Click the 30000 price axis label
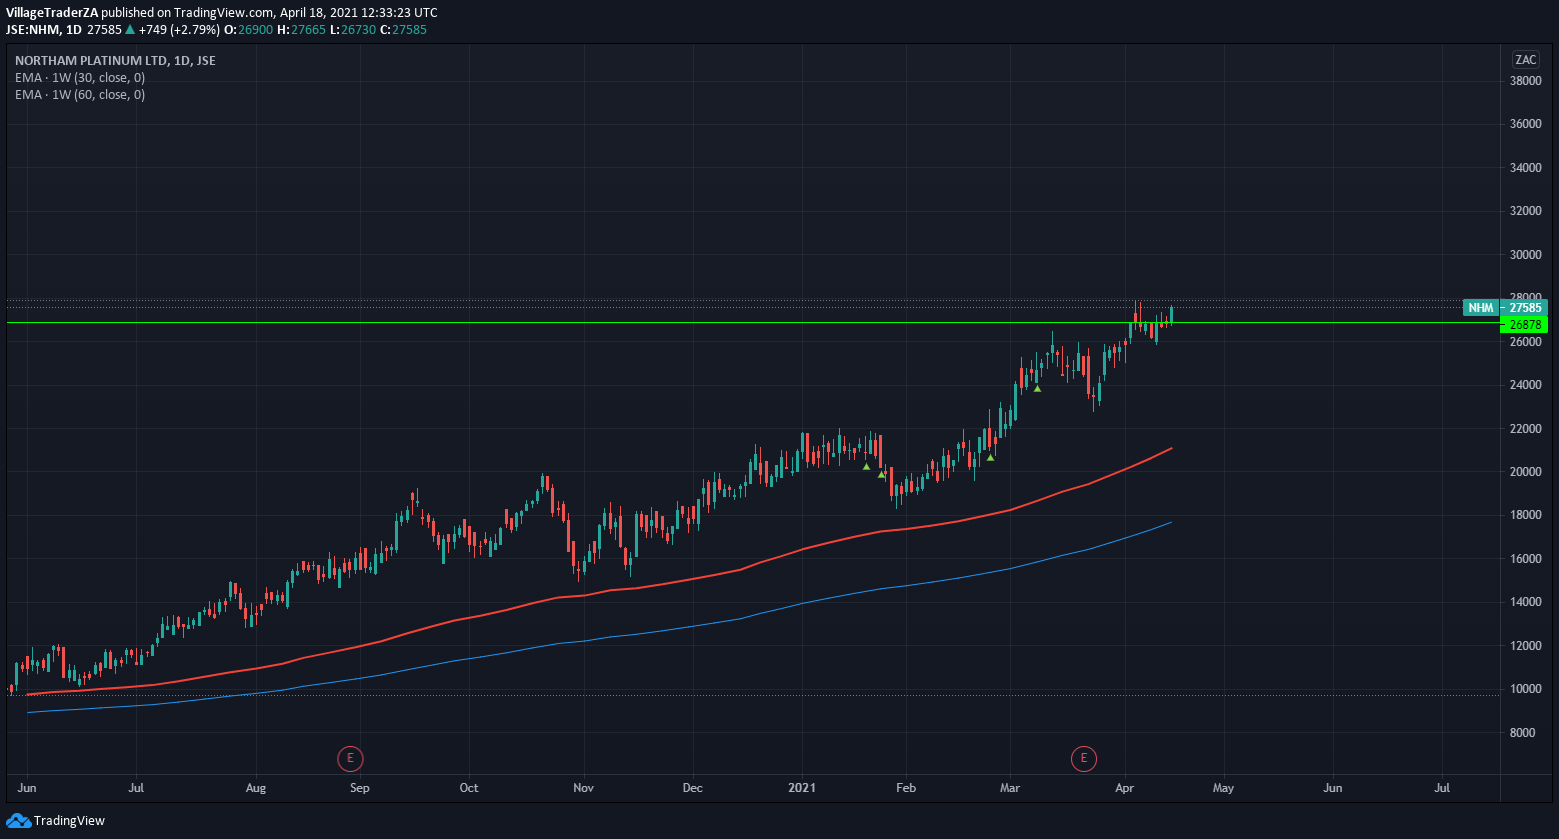This screenshot has width=1559, height=839. coord(1525,255)
